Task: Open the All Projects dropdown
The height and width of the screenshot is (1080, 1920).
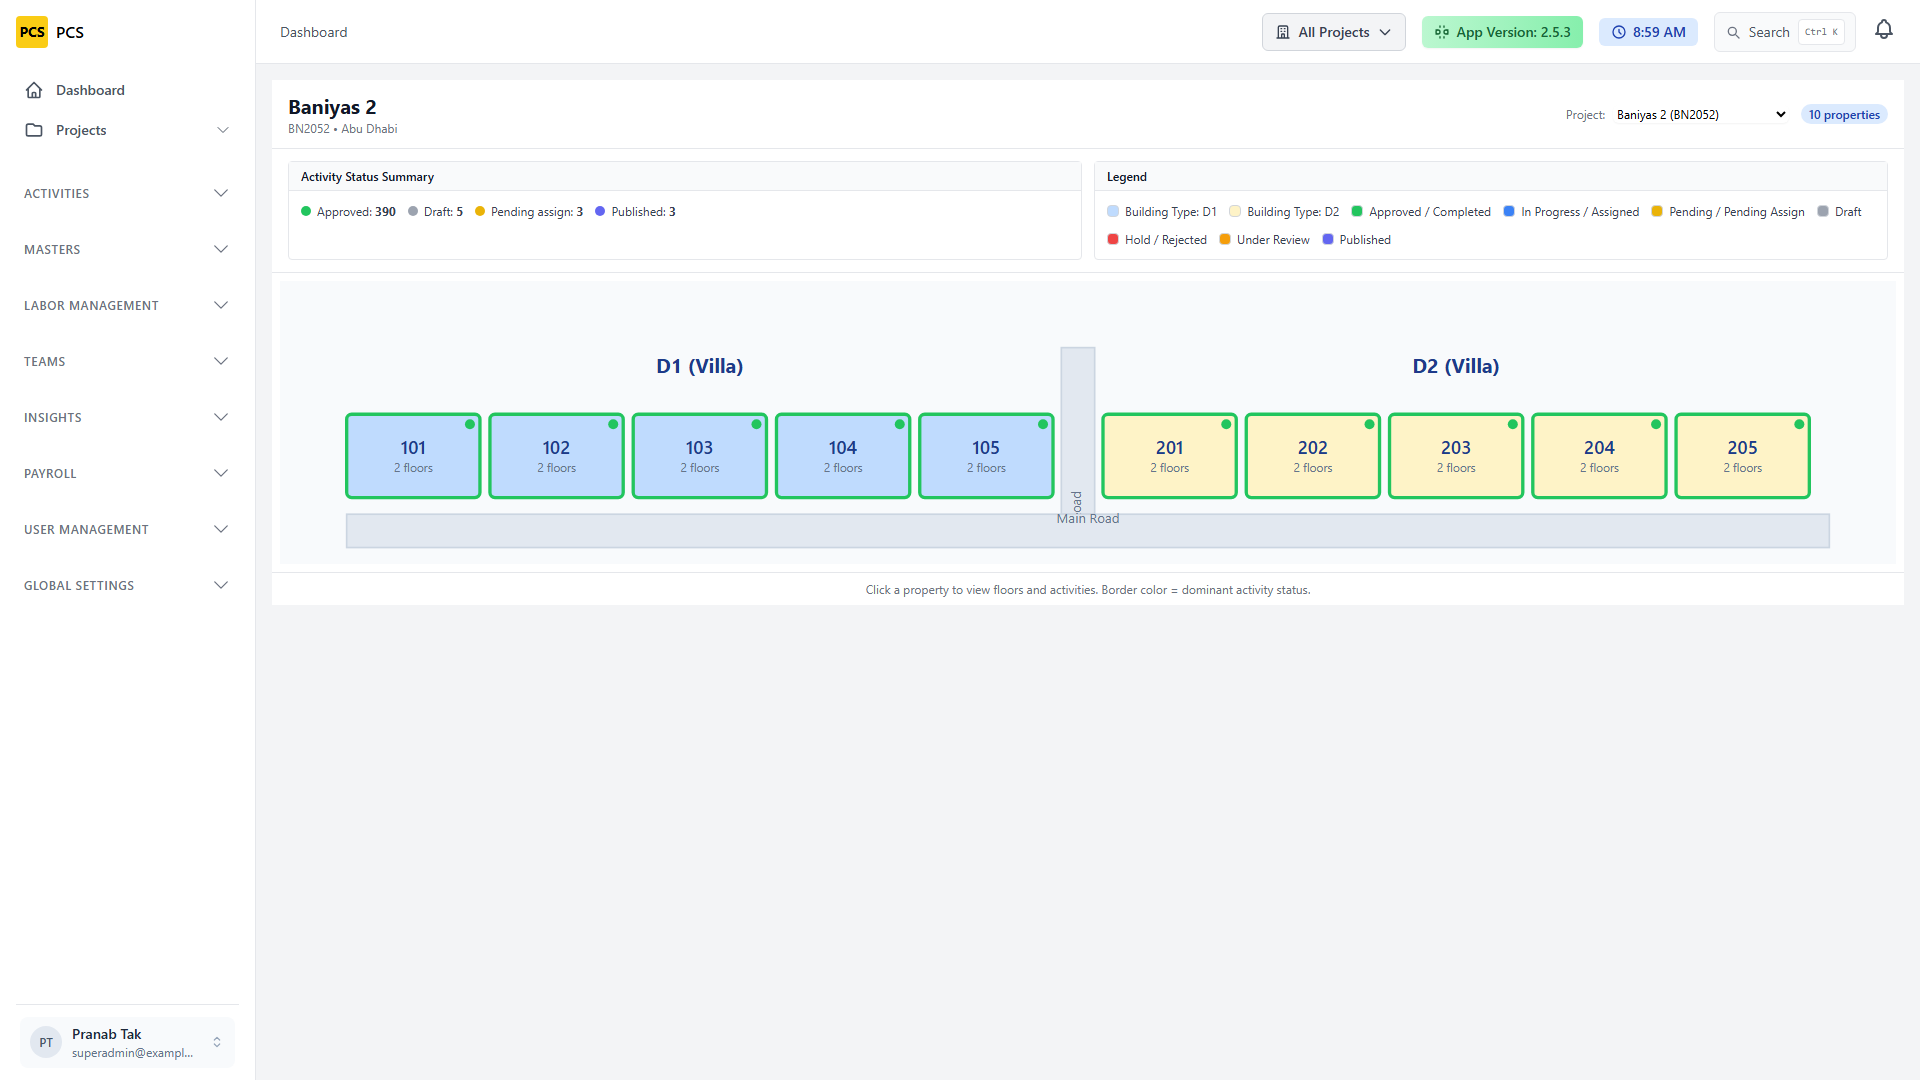Action: (x=1334, y=32)
